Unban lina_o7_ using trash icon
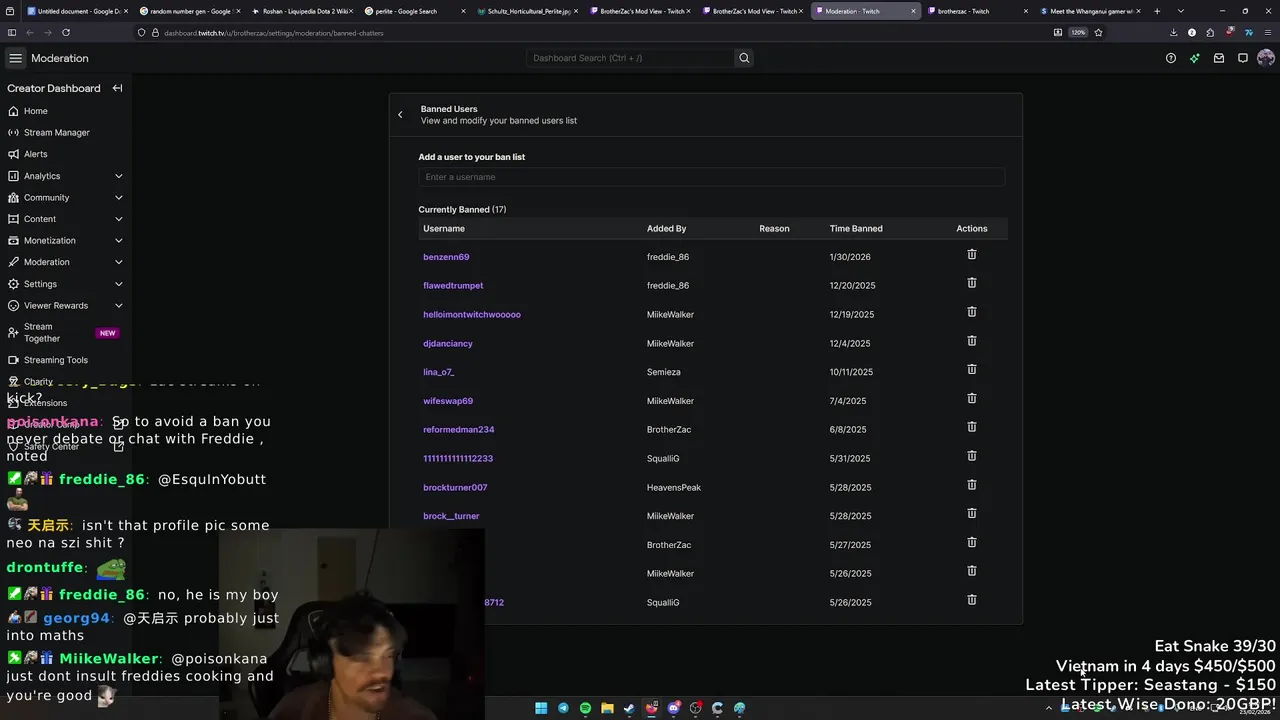Screen dimensions: 1280x720 (x=971, y=370)
